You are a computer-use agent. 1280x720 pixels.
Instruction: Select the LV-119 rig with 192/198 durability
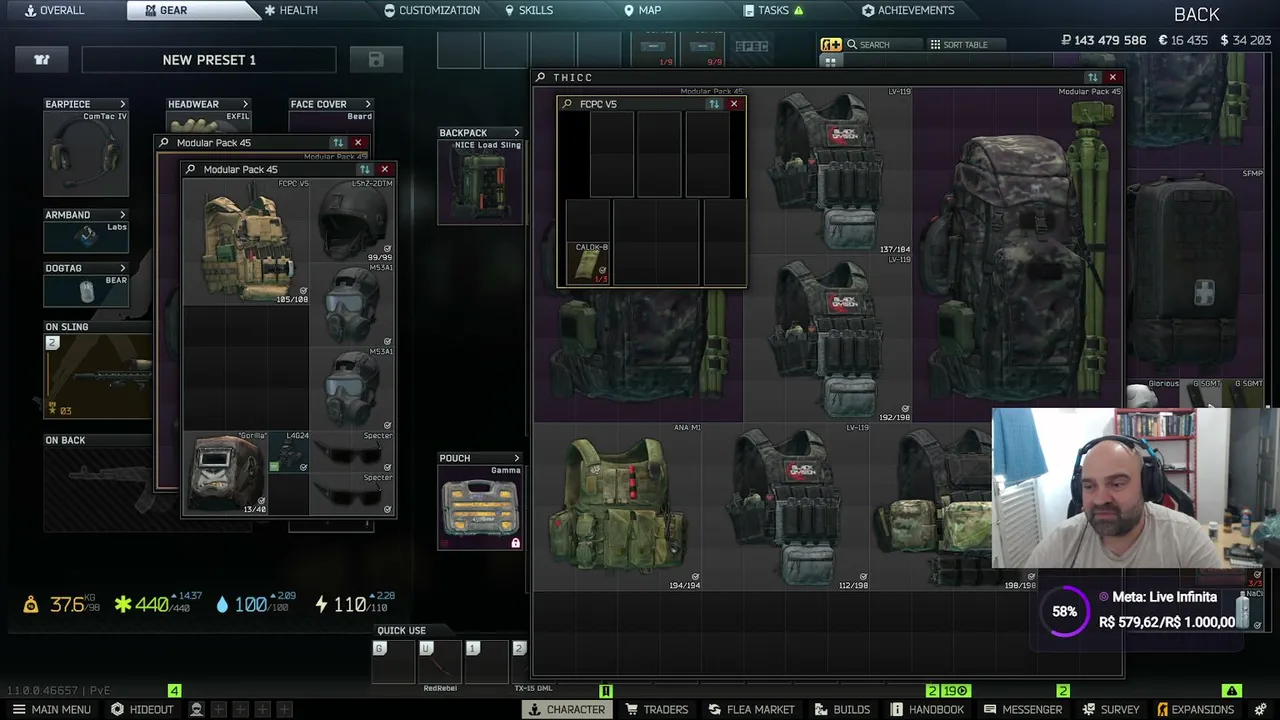tap(828, 339)
